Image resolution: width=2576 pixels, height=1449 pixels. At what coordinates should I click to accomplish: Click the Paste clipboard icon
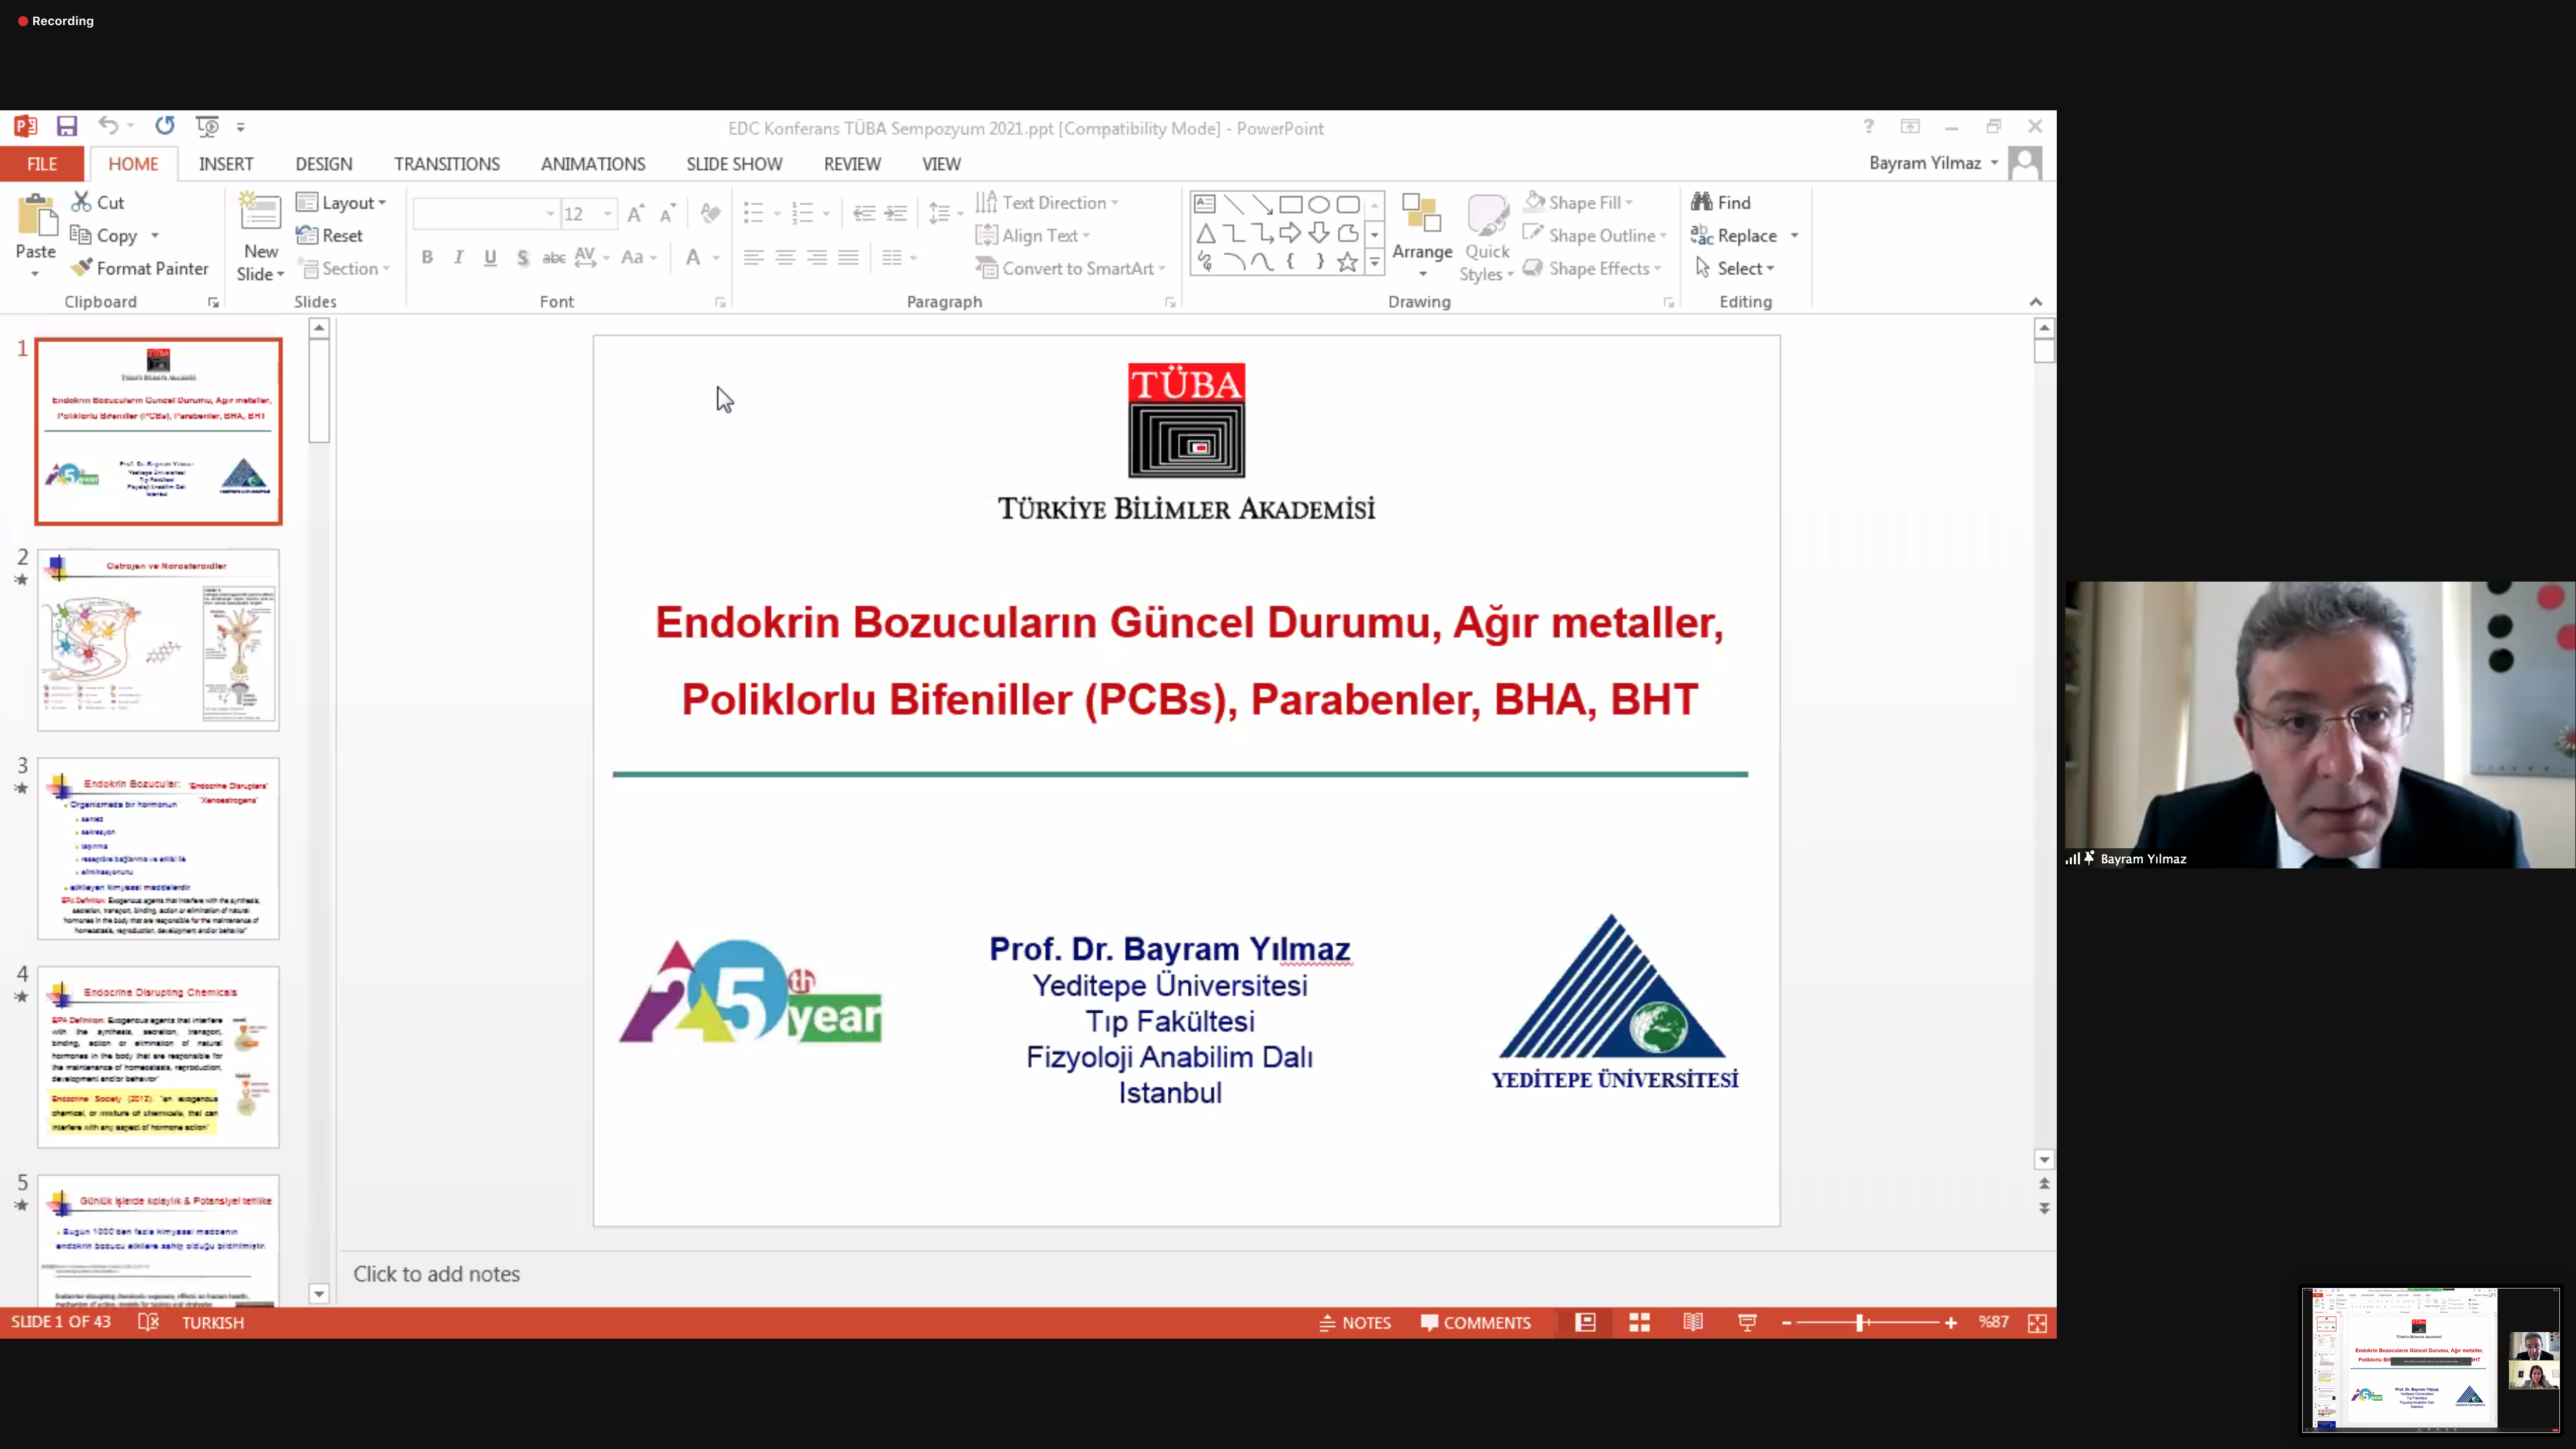click(x=36, y=217)
